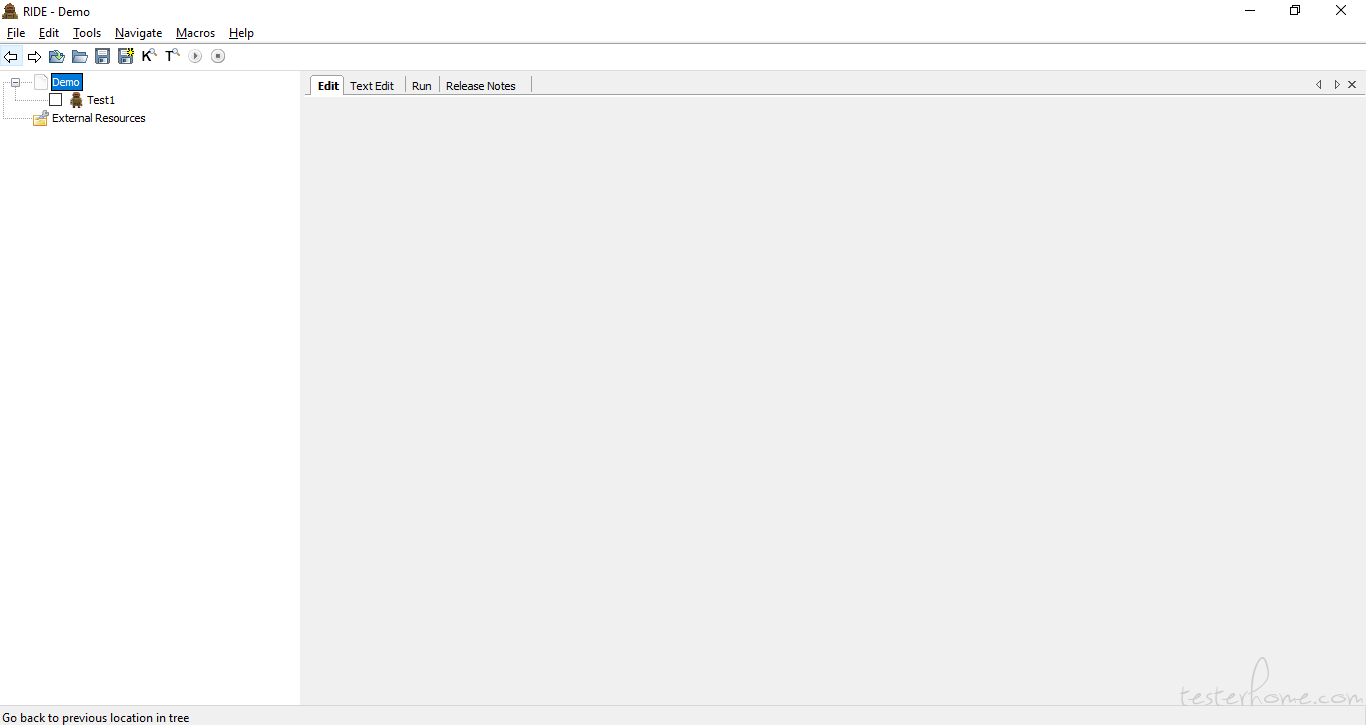Click the RIDE application icon in the title bar
The width and height of the screenshot is (1366, 725).
(10, 11)
